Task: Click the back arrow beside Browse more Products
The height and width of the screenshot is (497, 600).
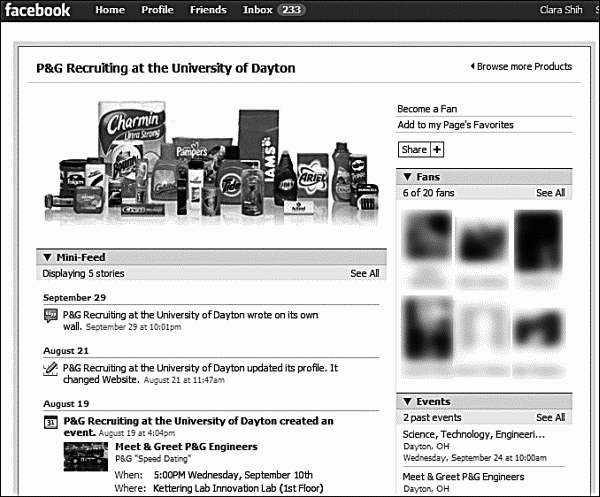Action: (x=472, y=67)
